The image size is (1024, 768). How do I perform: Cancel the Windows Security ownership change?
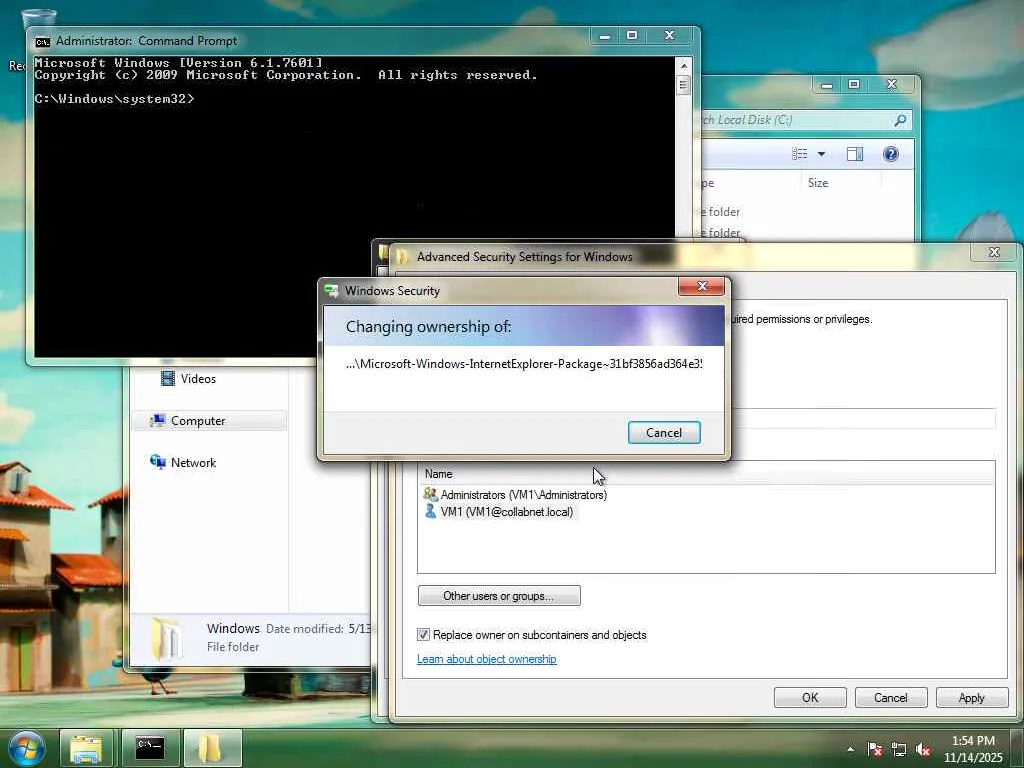[x=664, y=432]
